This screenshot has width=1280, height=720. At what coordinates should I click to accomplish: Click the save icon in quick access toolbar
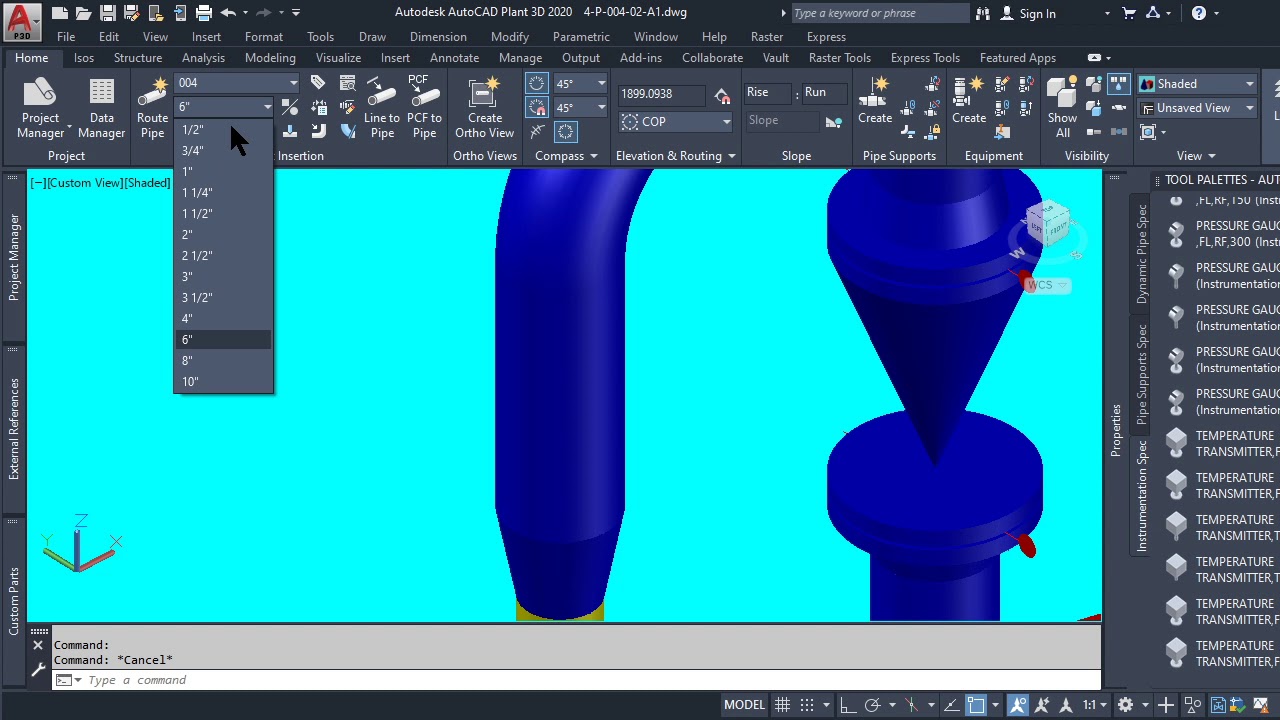point(108,13)
